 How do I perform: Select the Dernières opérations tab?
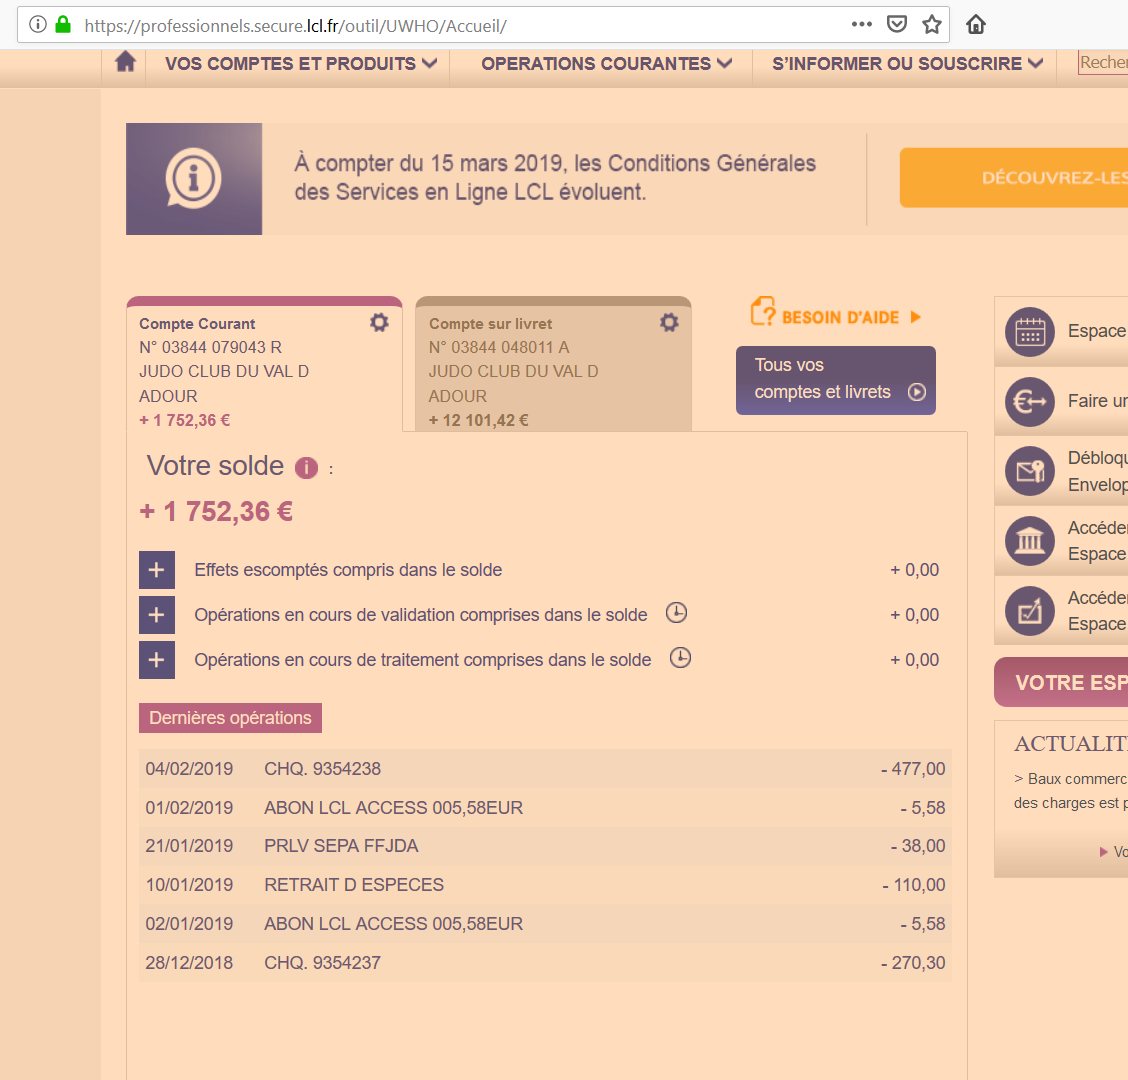click(x=230, y=718)
